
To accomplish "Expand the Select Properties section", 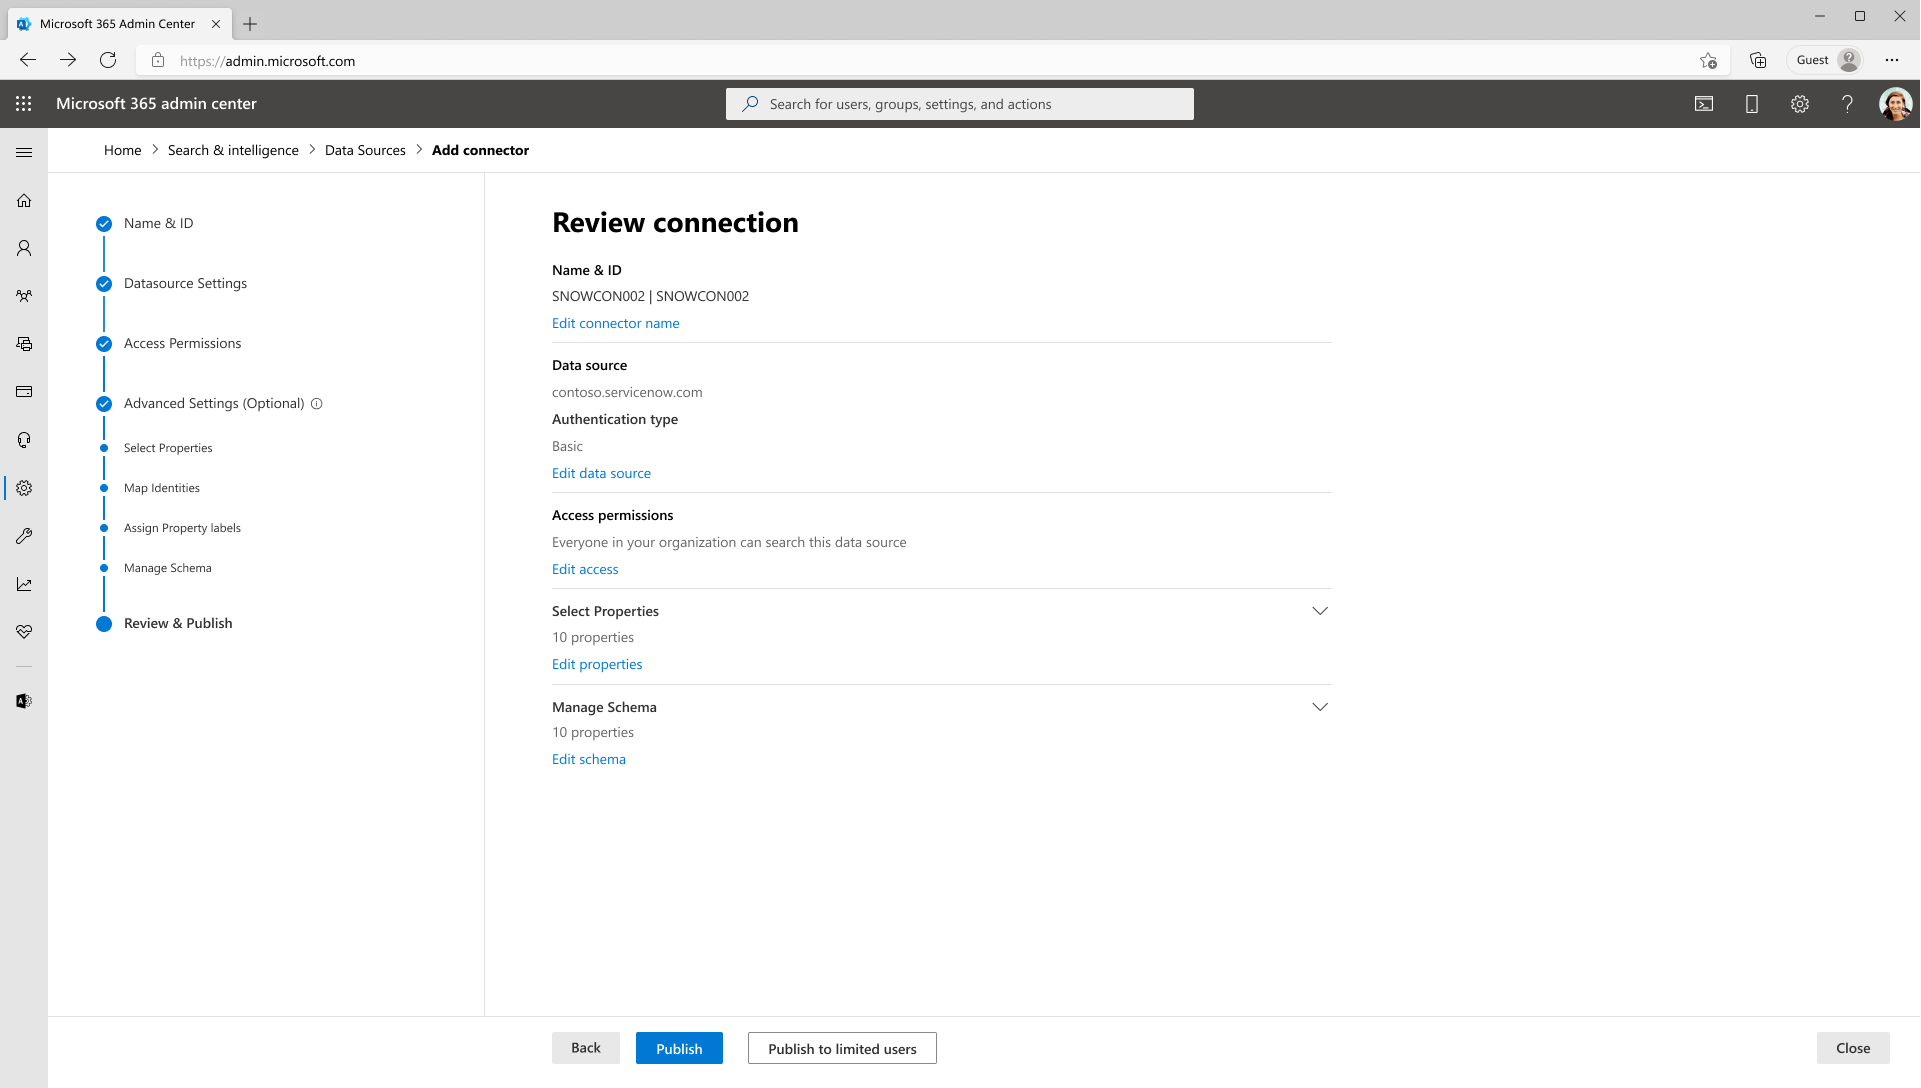I will click(1319, 611).
